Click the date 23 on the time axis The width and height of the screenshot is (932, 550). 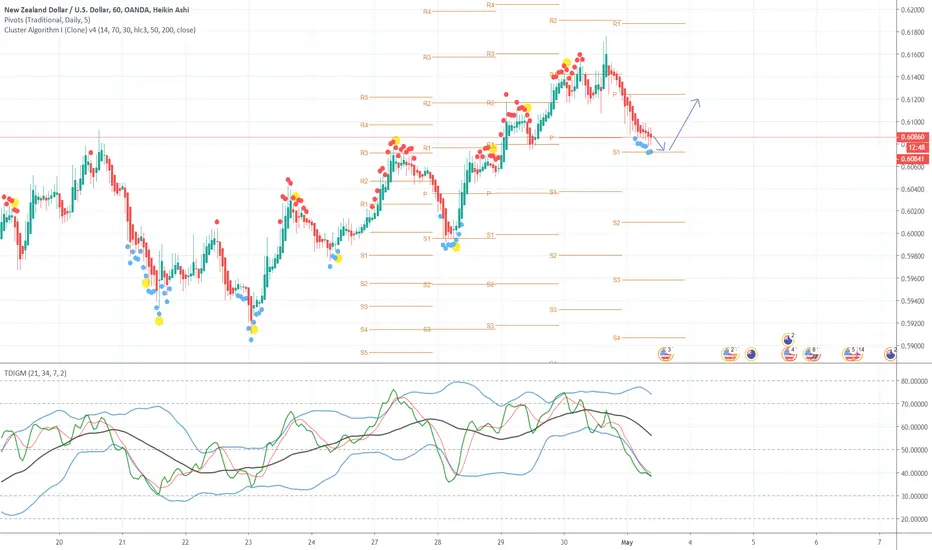[x=248, y=542]
